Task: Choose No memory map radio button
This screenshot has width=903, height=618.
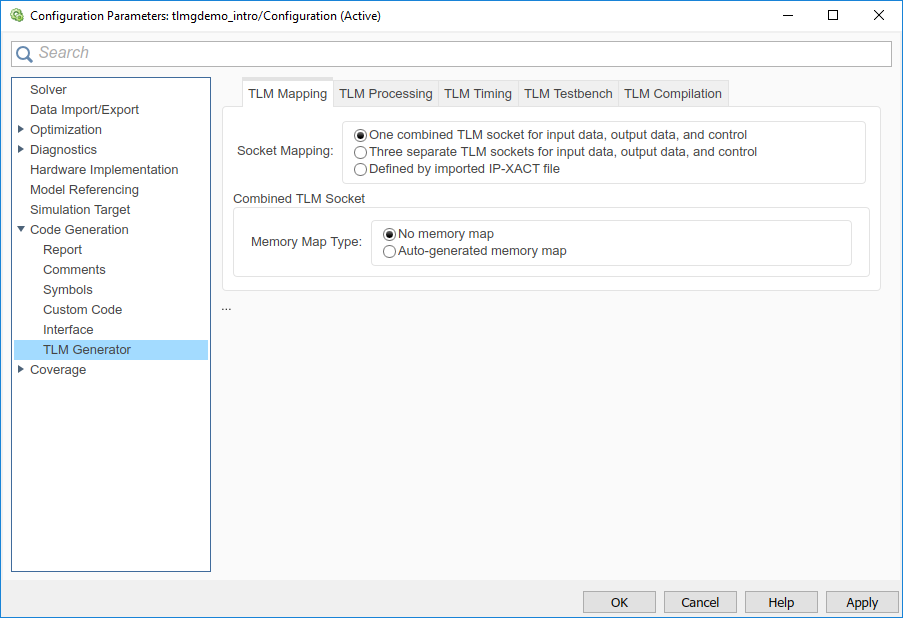Action: pos(389,234)
